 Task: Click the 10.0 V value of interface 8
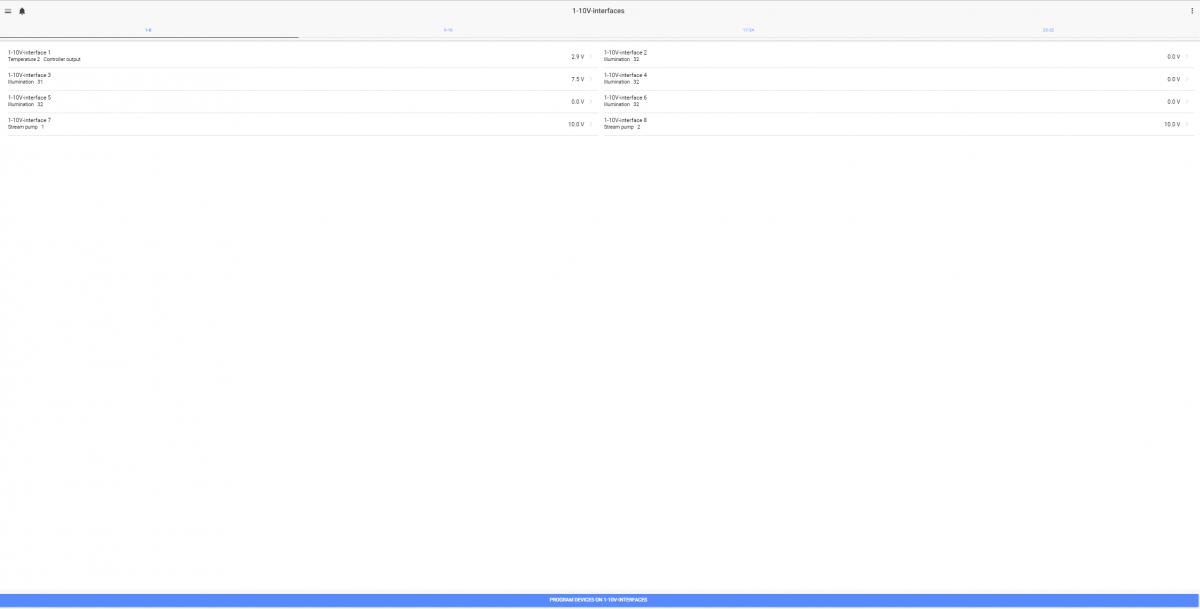click(1171, 124)
